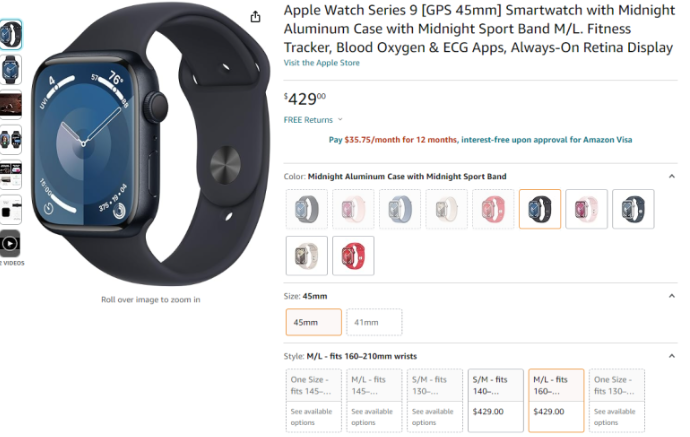Select M/L fits 160 style option
The height and width of the screenshot is (437, 690).
(556, 400)
